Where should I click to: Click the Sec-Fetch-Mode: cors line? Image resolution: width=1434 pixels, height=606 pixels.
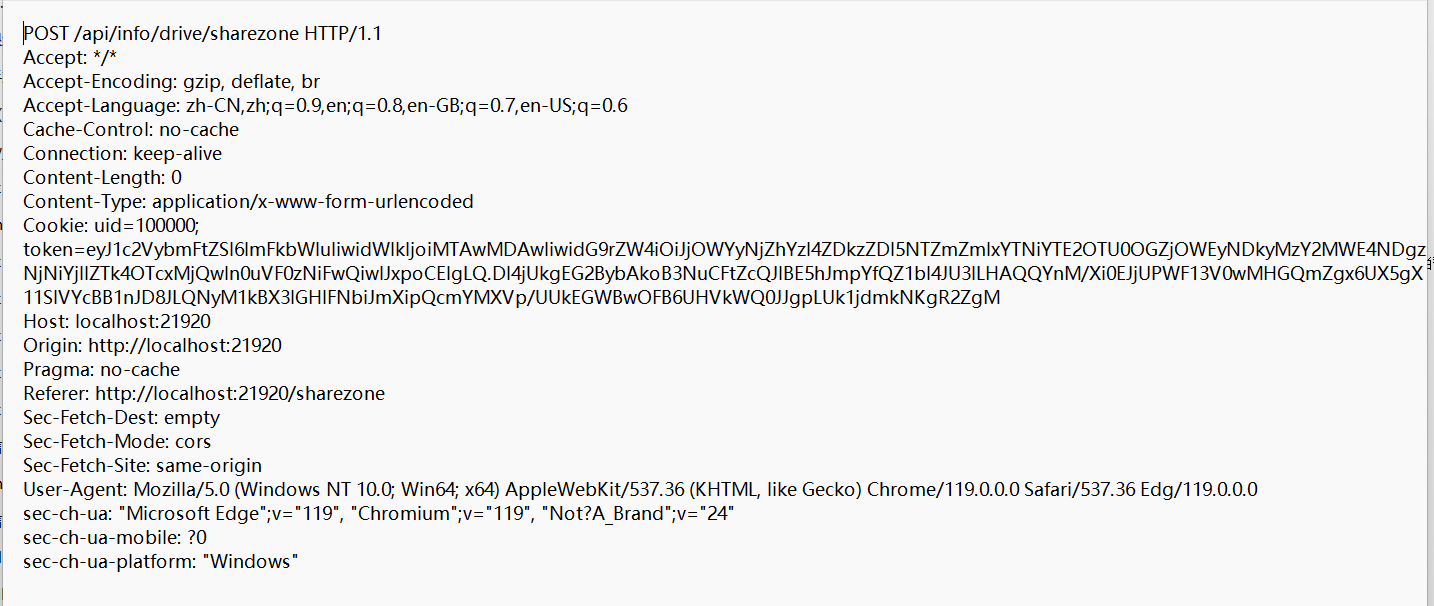[x=117, y=442]
